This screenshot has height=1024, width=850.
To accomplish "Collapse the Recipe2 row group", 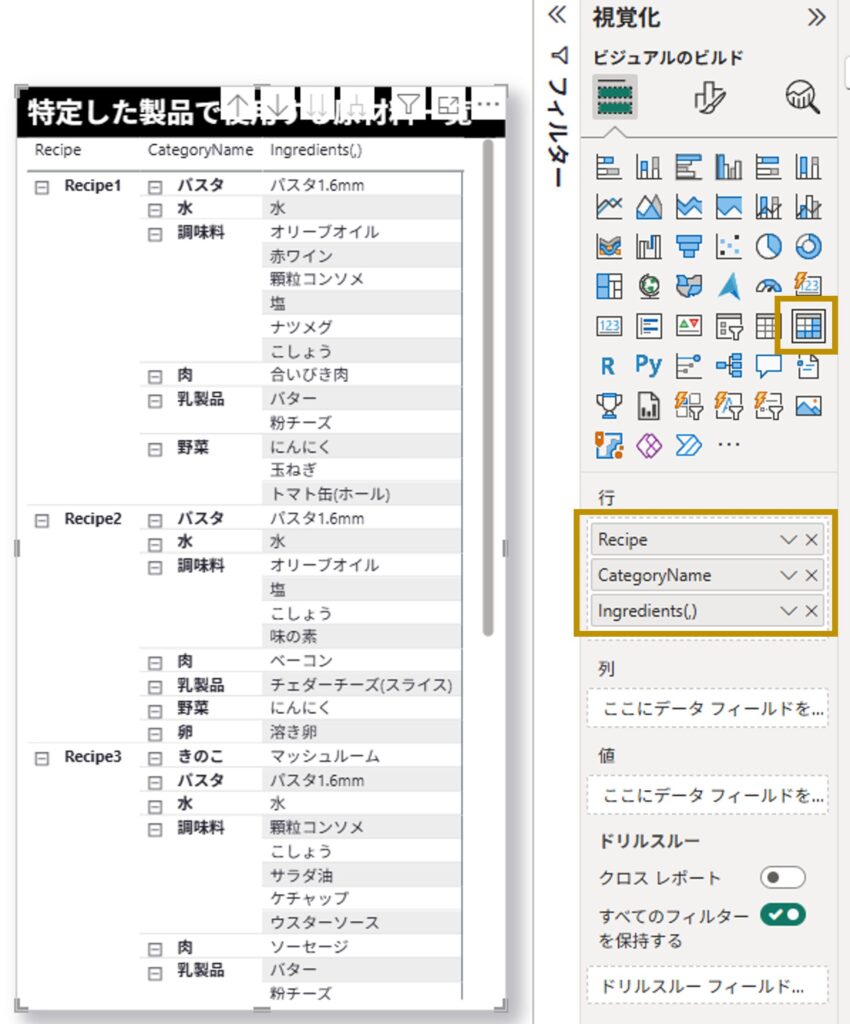I will point(42,520).
